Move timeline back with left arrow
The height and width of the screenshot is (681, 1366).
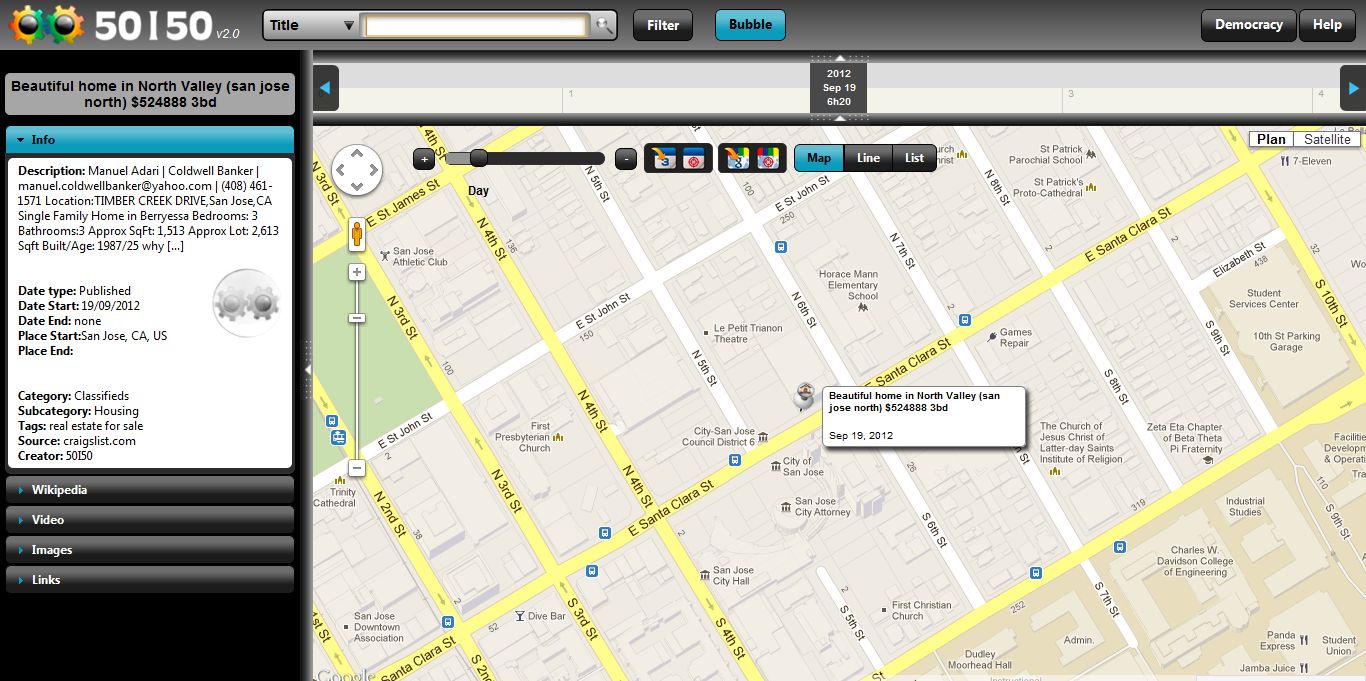[326, 88]
